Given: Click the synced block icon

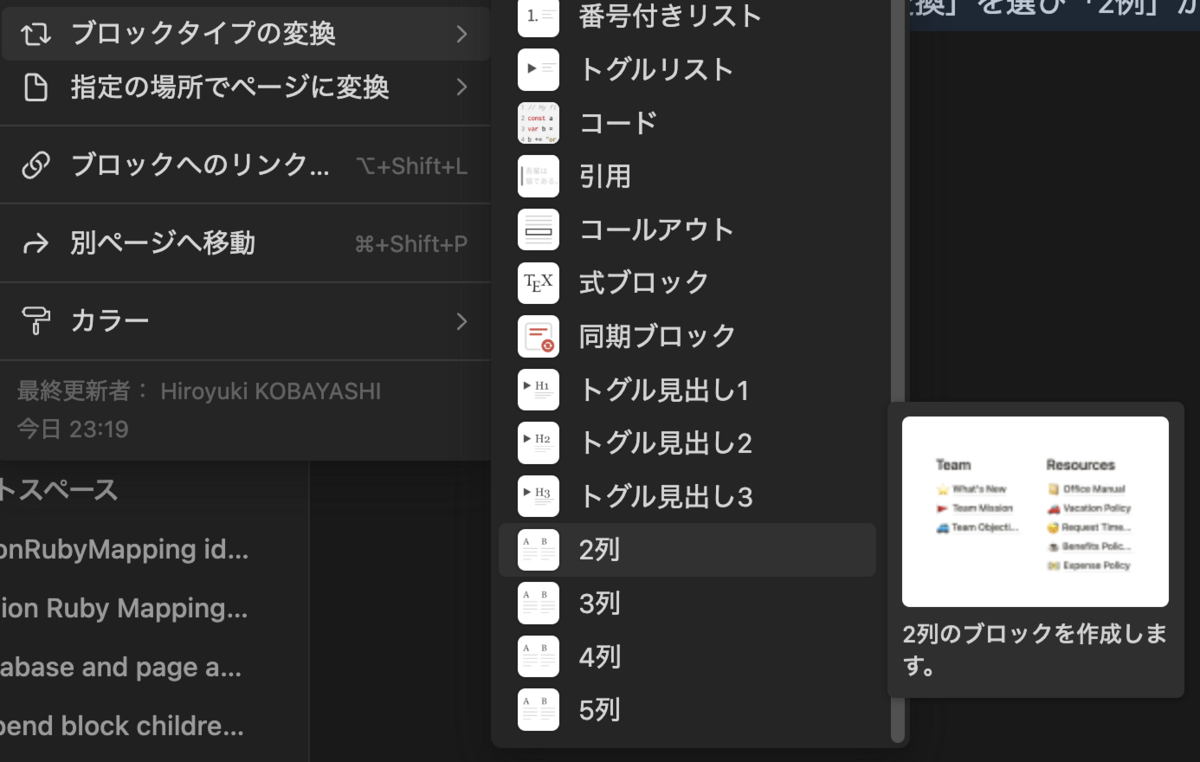Looking at the screenshot, I should (538, 336).
